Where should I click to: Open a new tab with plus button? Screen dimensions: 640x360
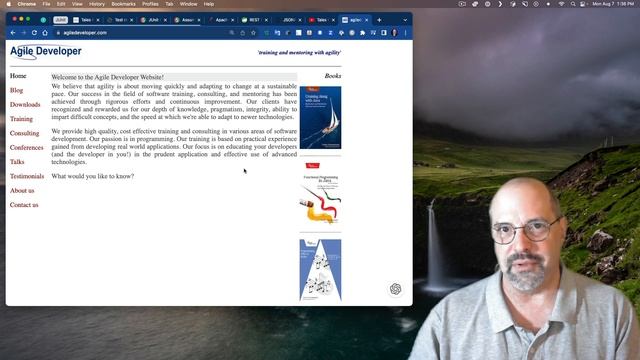click(x=379, y=20)
